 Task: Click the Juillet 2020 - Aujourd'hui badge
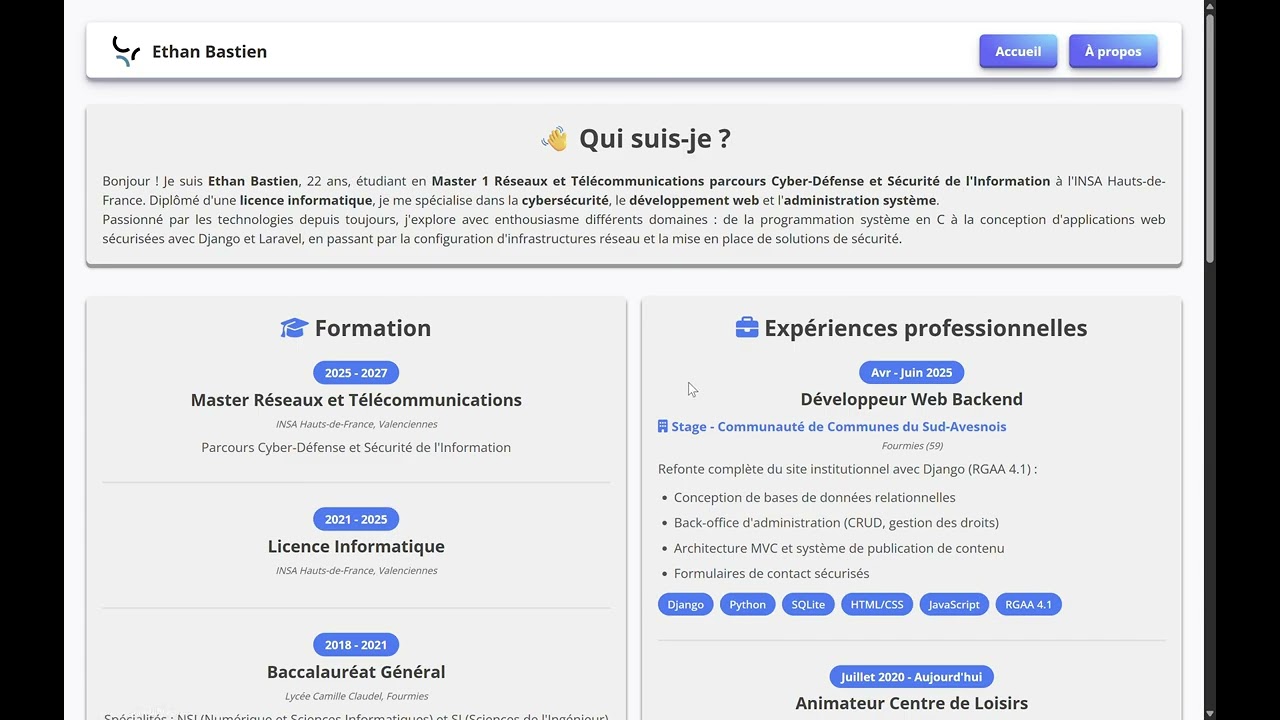tap(911, 677)
